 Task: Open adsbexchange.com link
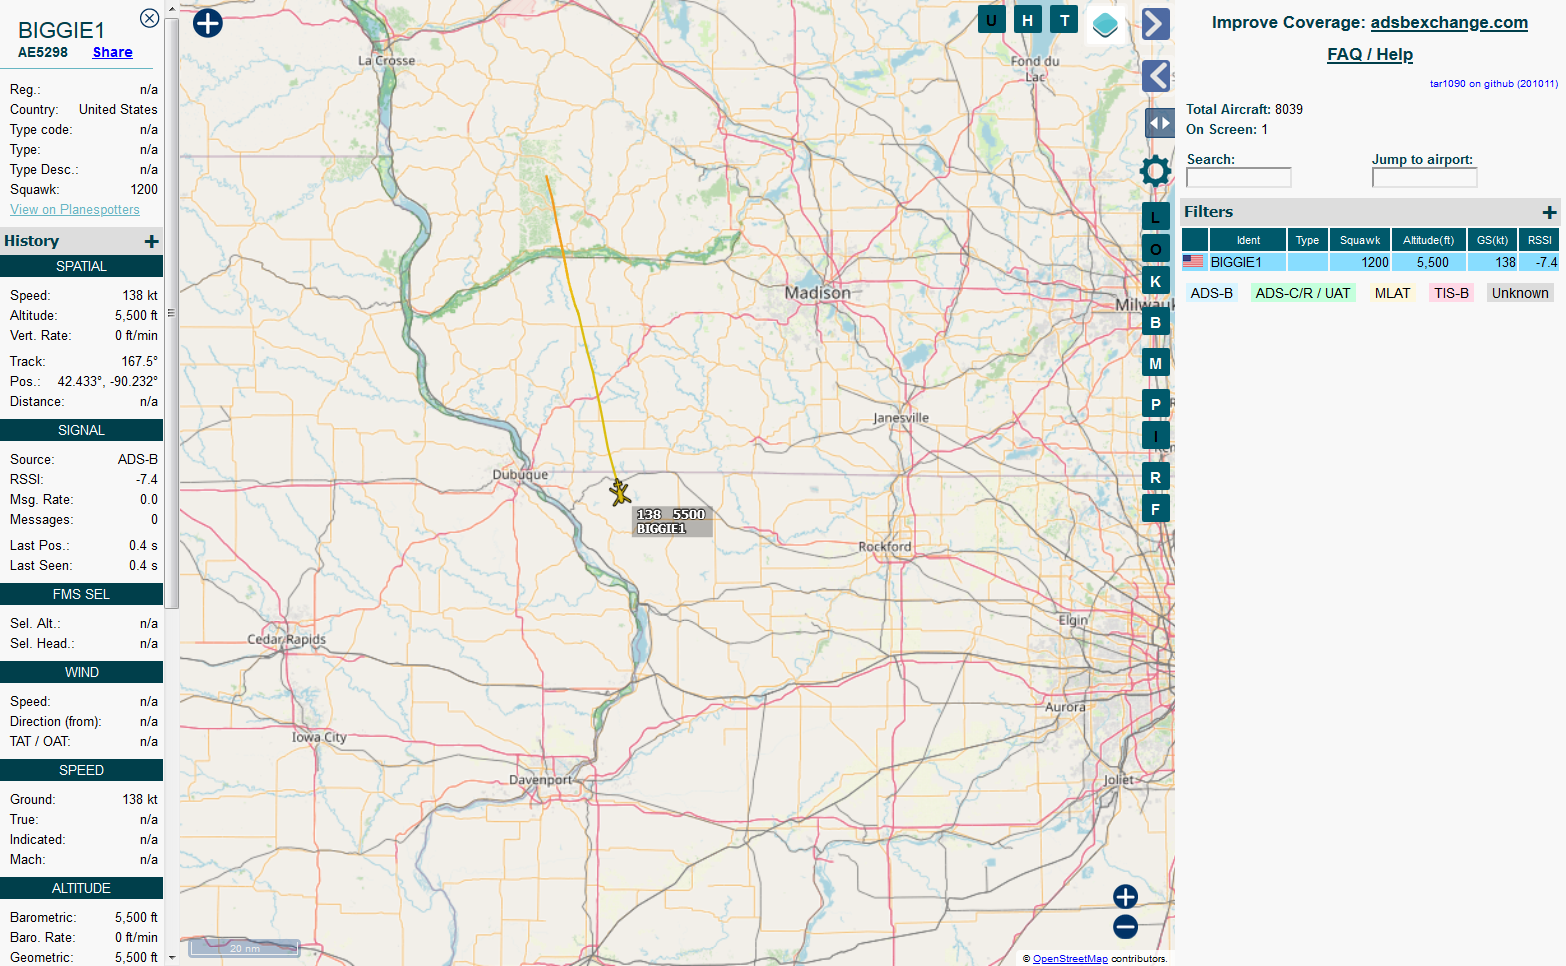pyautogui.click(x=1449, y=22)
